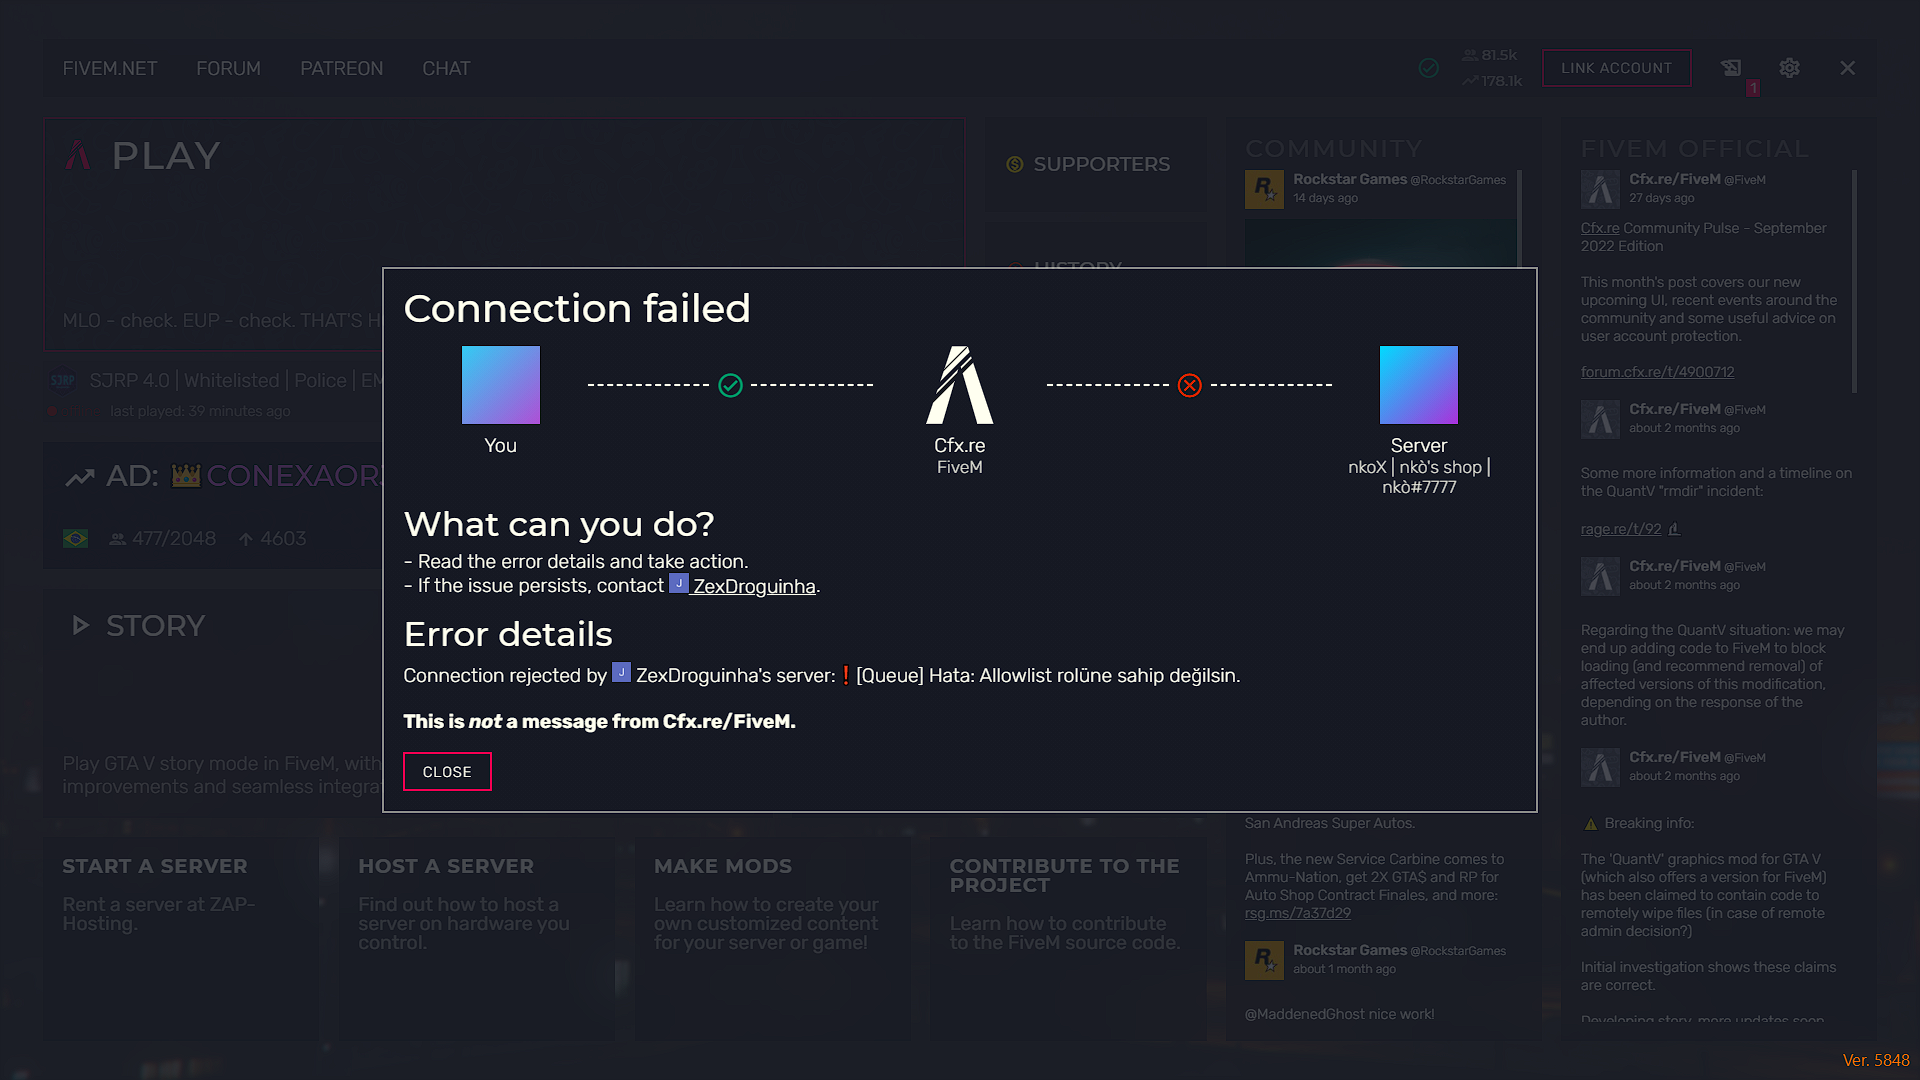Click the PLAY logo icon
This screenshot has height=1080, width=1920.
(78, 155)
